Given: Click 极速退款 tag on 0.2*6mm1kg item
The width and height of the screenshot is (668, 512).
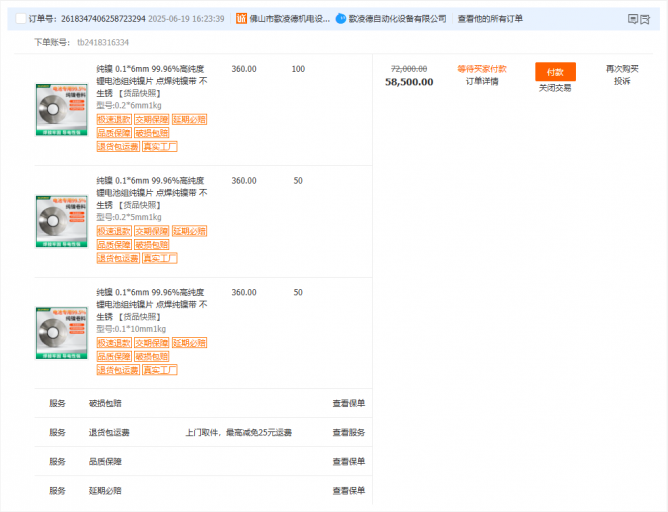Looking at the screenshot, I should (x=114, y=119).
